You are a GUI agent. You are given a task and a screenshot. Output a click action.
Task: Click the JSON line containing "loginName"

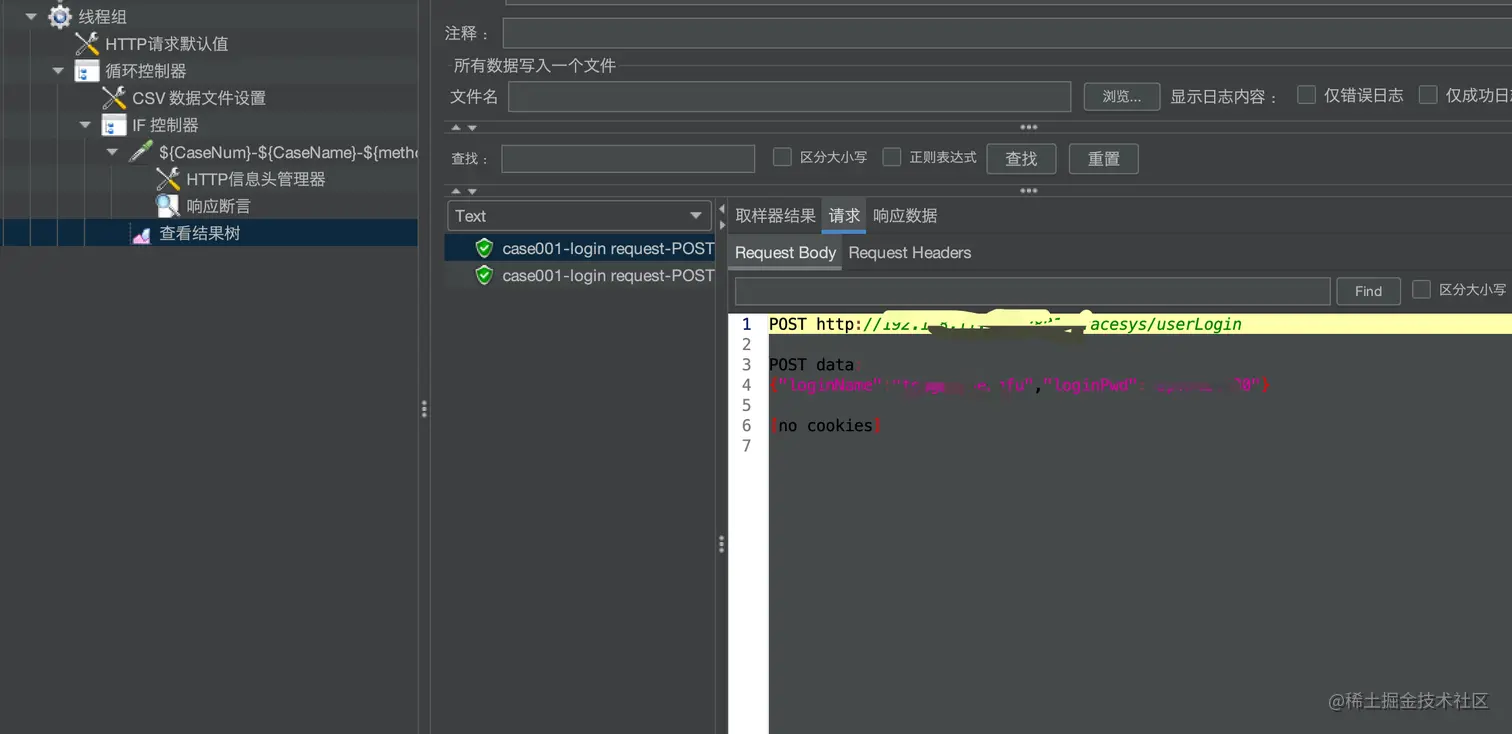tap(1019, 385)
